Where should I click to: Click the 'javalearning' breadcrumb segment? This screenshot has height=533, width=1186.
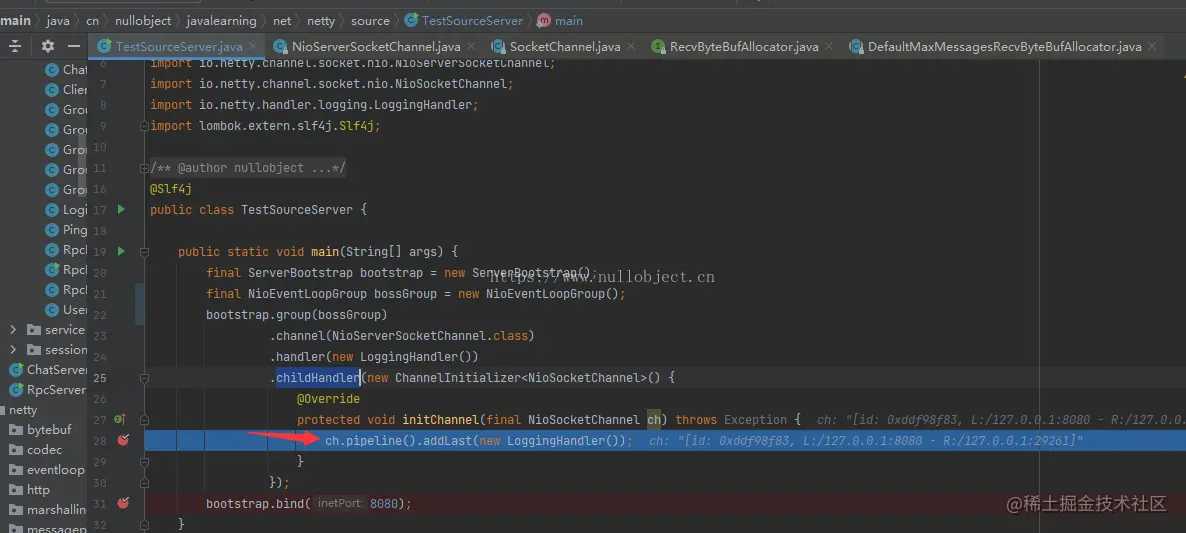(x=222, y=20)
